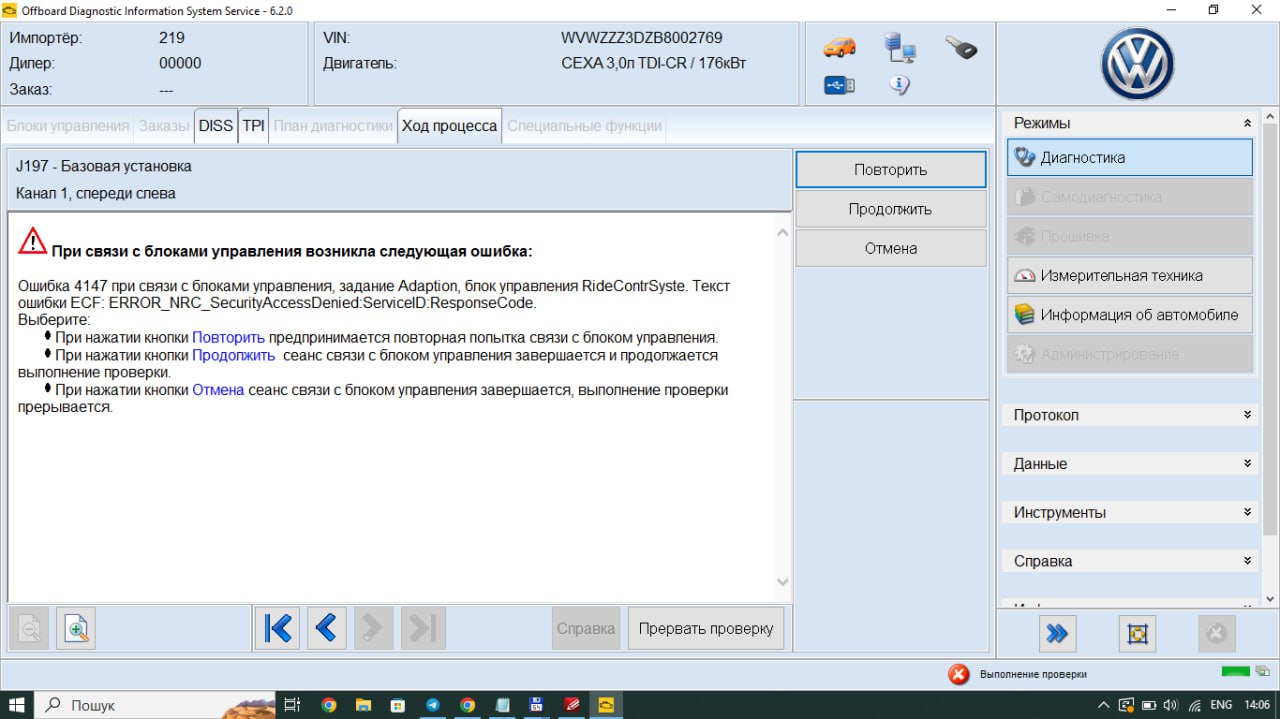This screenshot has height=719, width=1280.
Task: Click the red warning triangle icon
Action: (32, 241)
